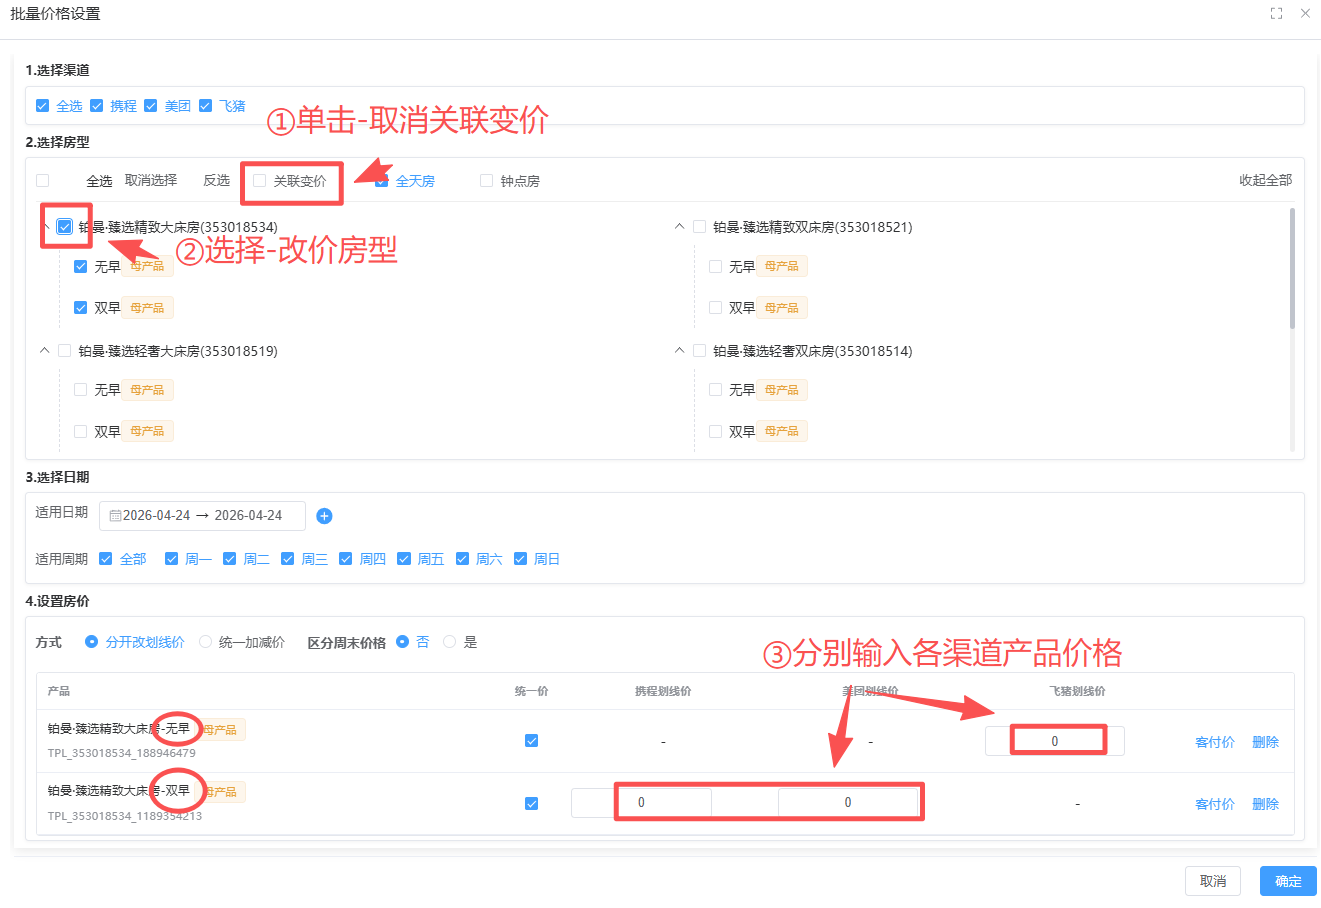Select 是 for 区分周末价格
Viewport: 1321px width, 908px height.
450,641
